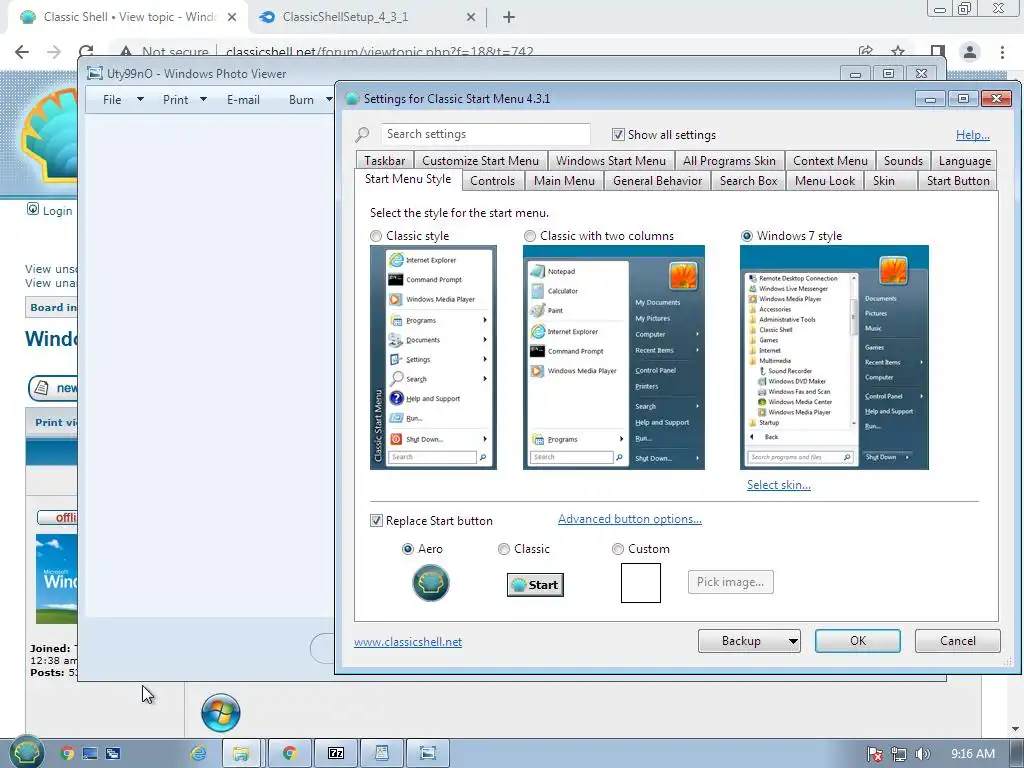Click the magnifier icon beside Search settings
The image size is (1024, 768).
362,134
